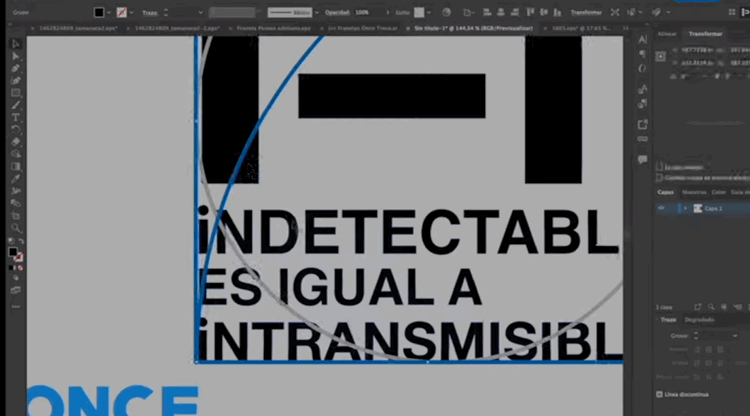Close the Sin título-1 document tab

coord(408,29)
